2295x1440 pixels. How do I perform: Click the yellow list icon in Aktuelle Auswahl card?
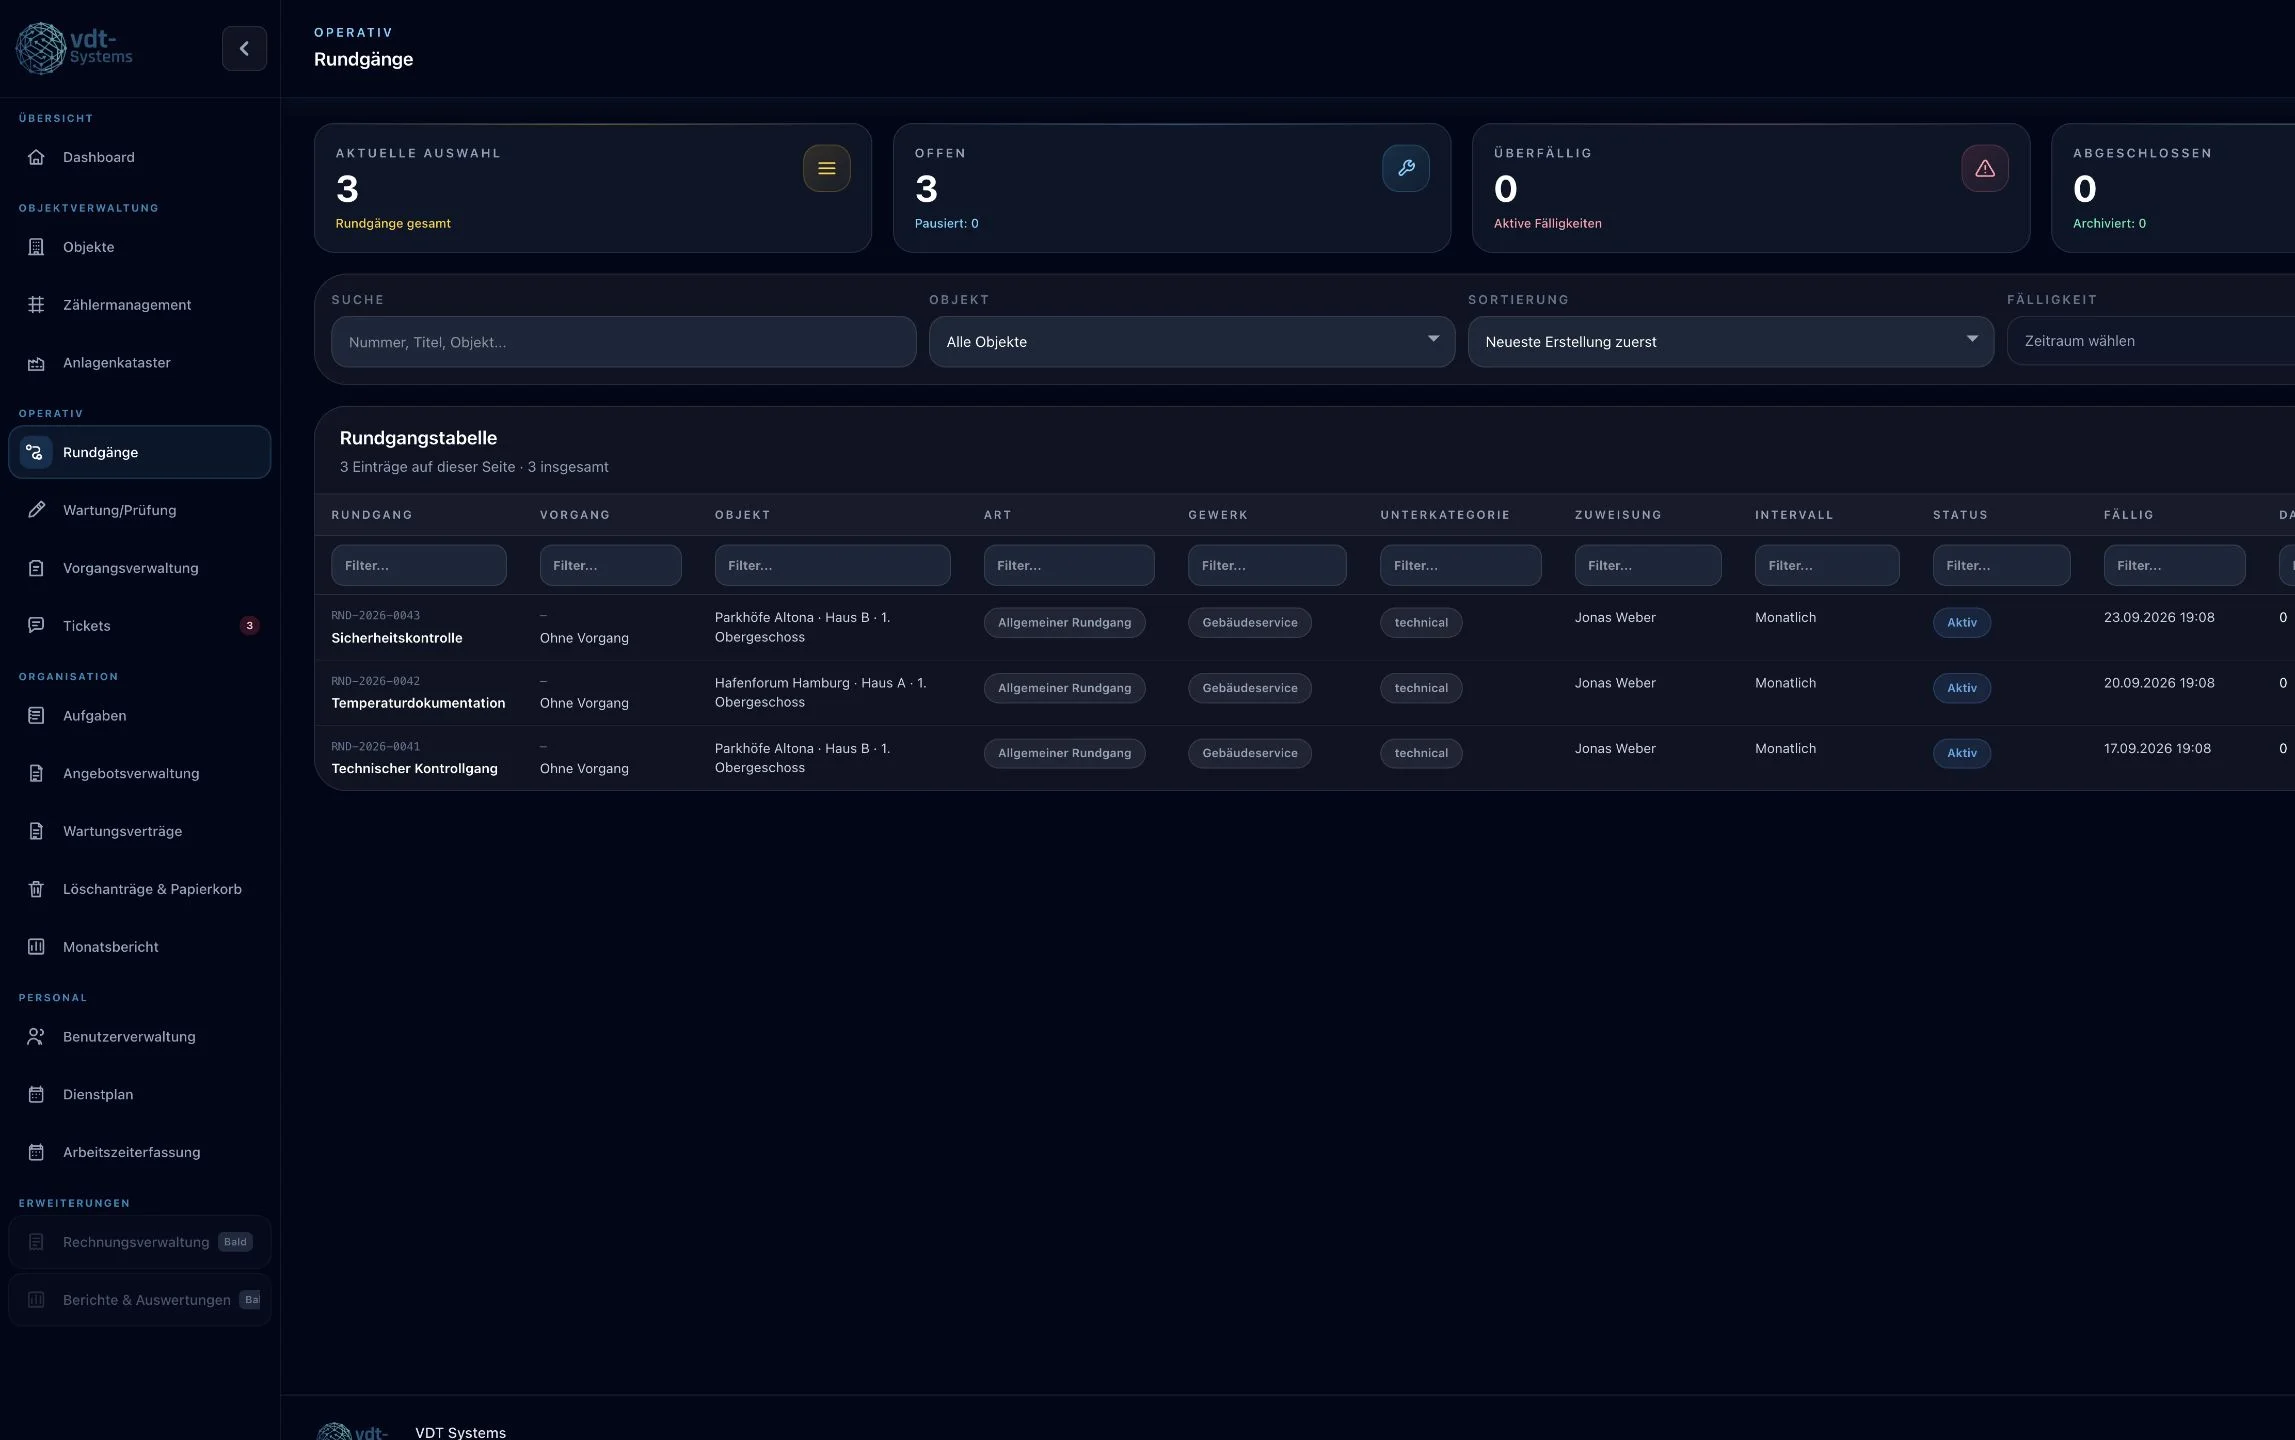point(826,168)
